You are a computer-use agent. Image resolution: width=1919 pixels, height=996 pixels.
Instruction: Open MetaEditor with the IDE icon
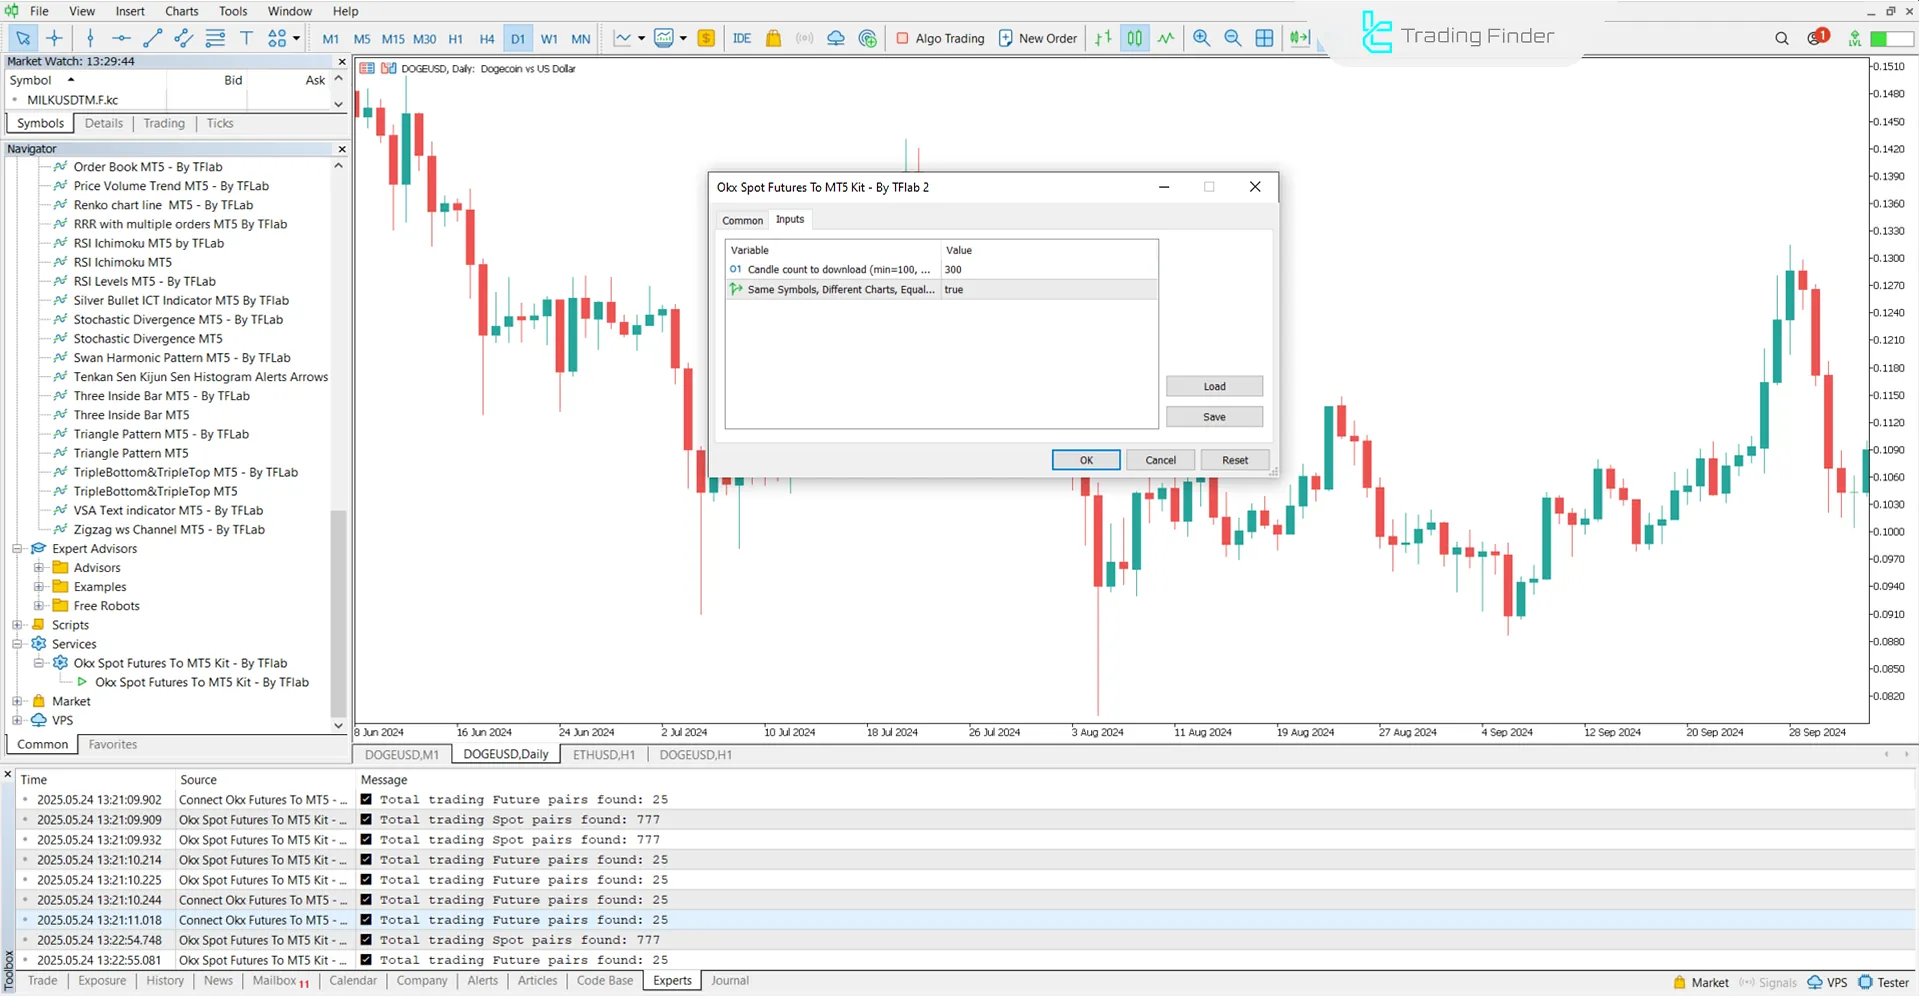(742, 38)
